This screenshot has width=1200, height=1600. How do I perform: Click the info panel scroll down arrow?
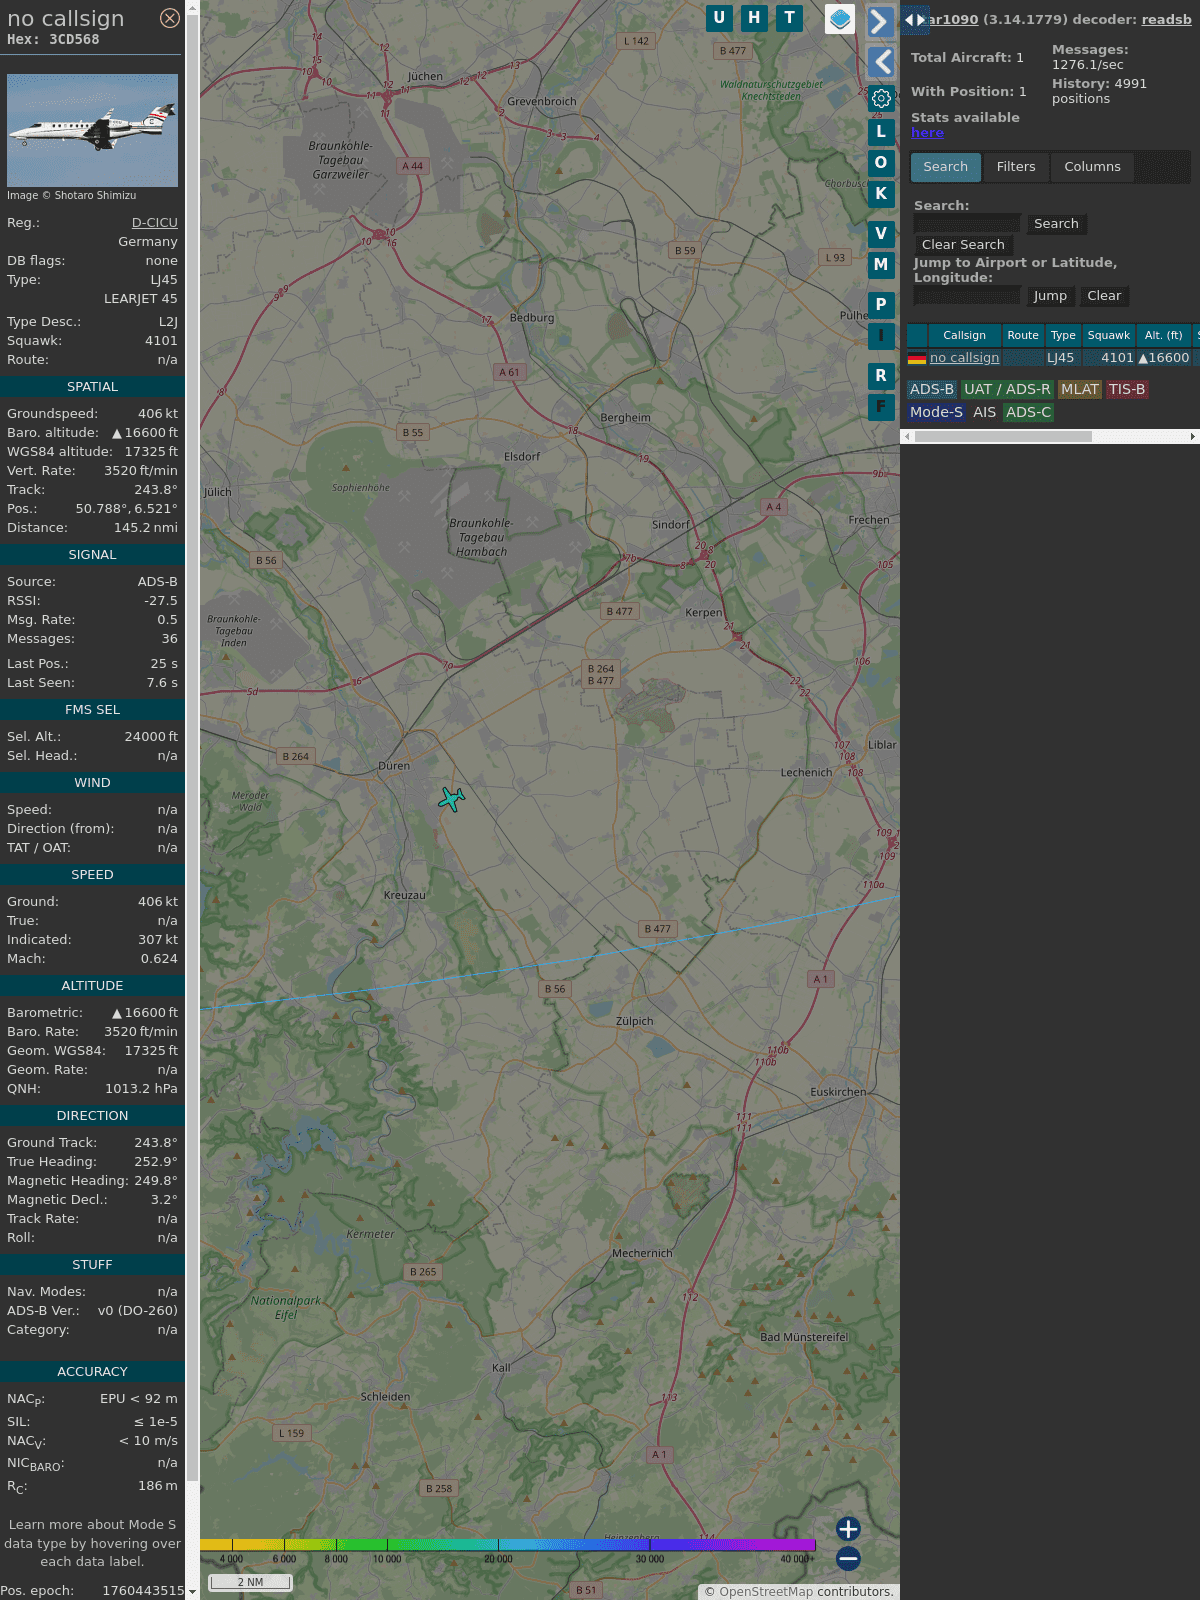pyautogui.click(x=192, y=1592)
